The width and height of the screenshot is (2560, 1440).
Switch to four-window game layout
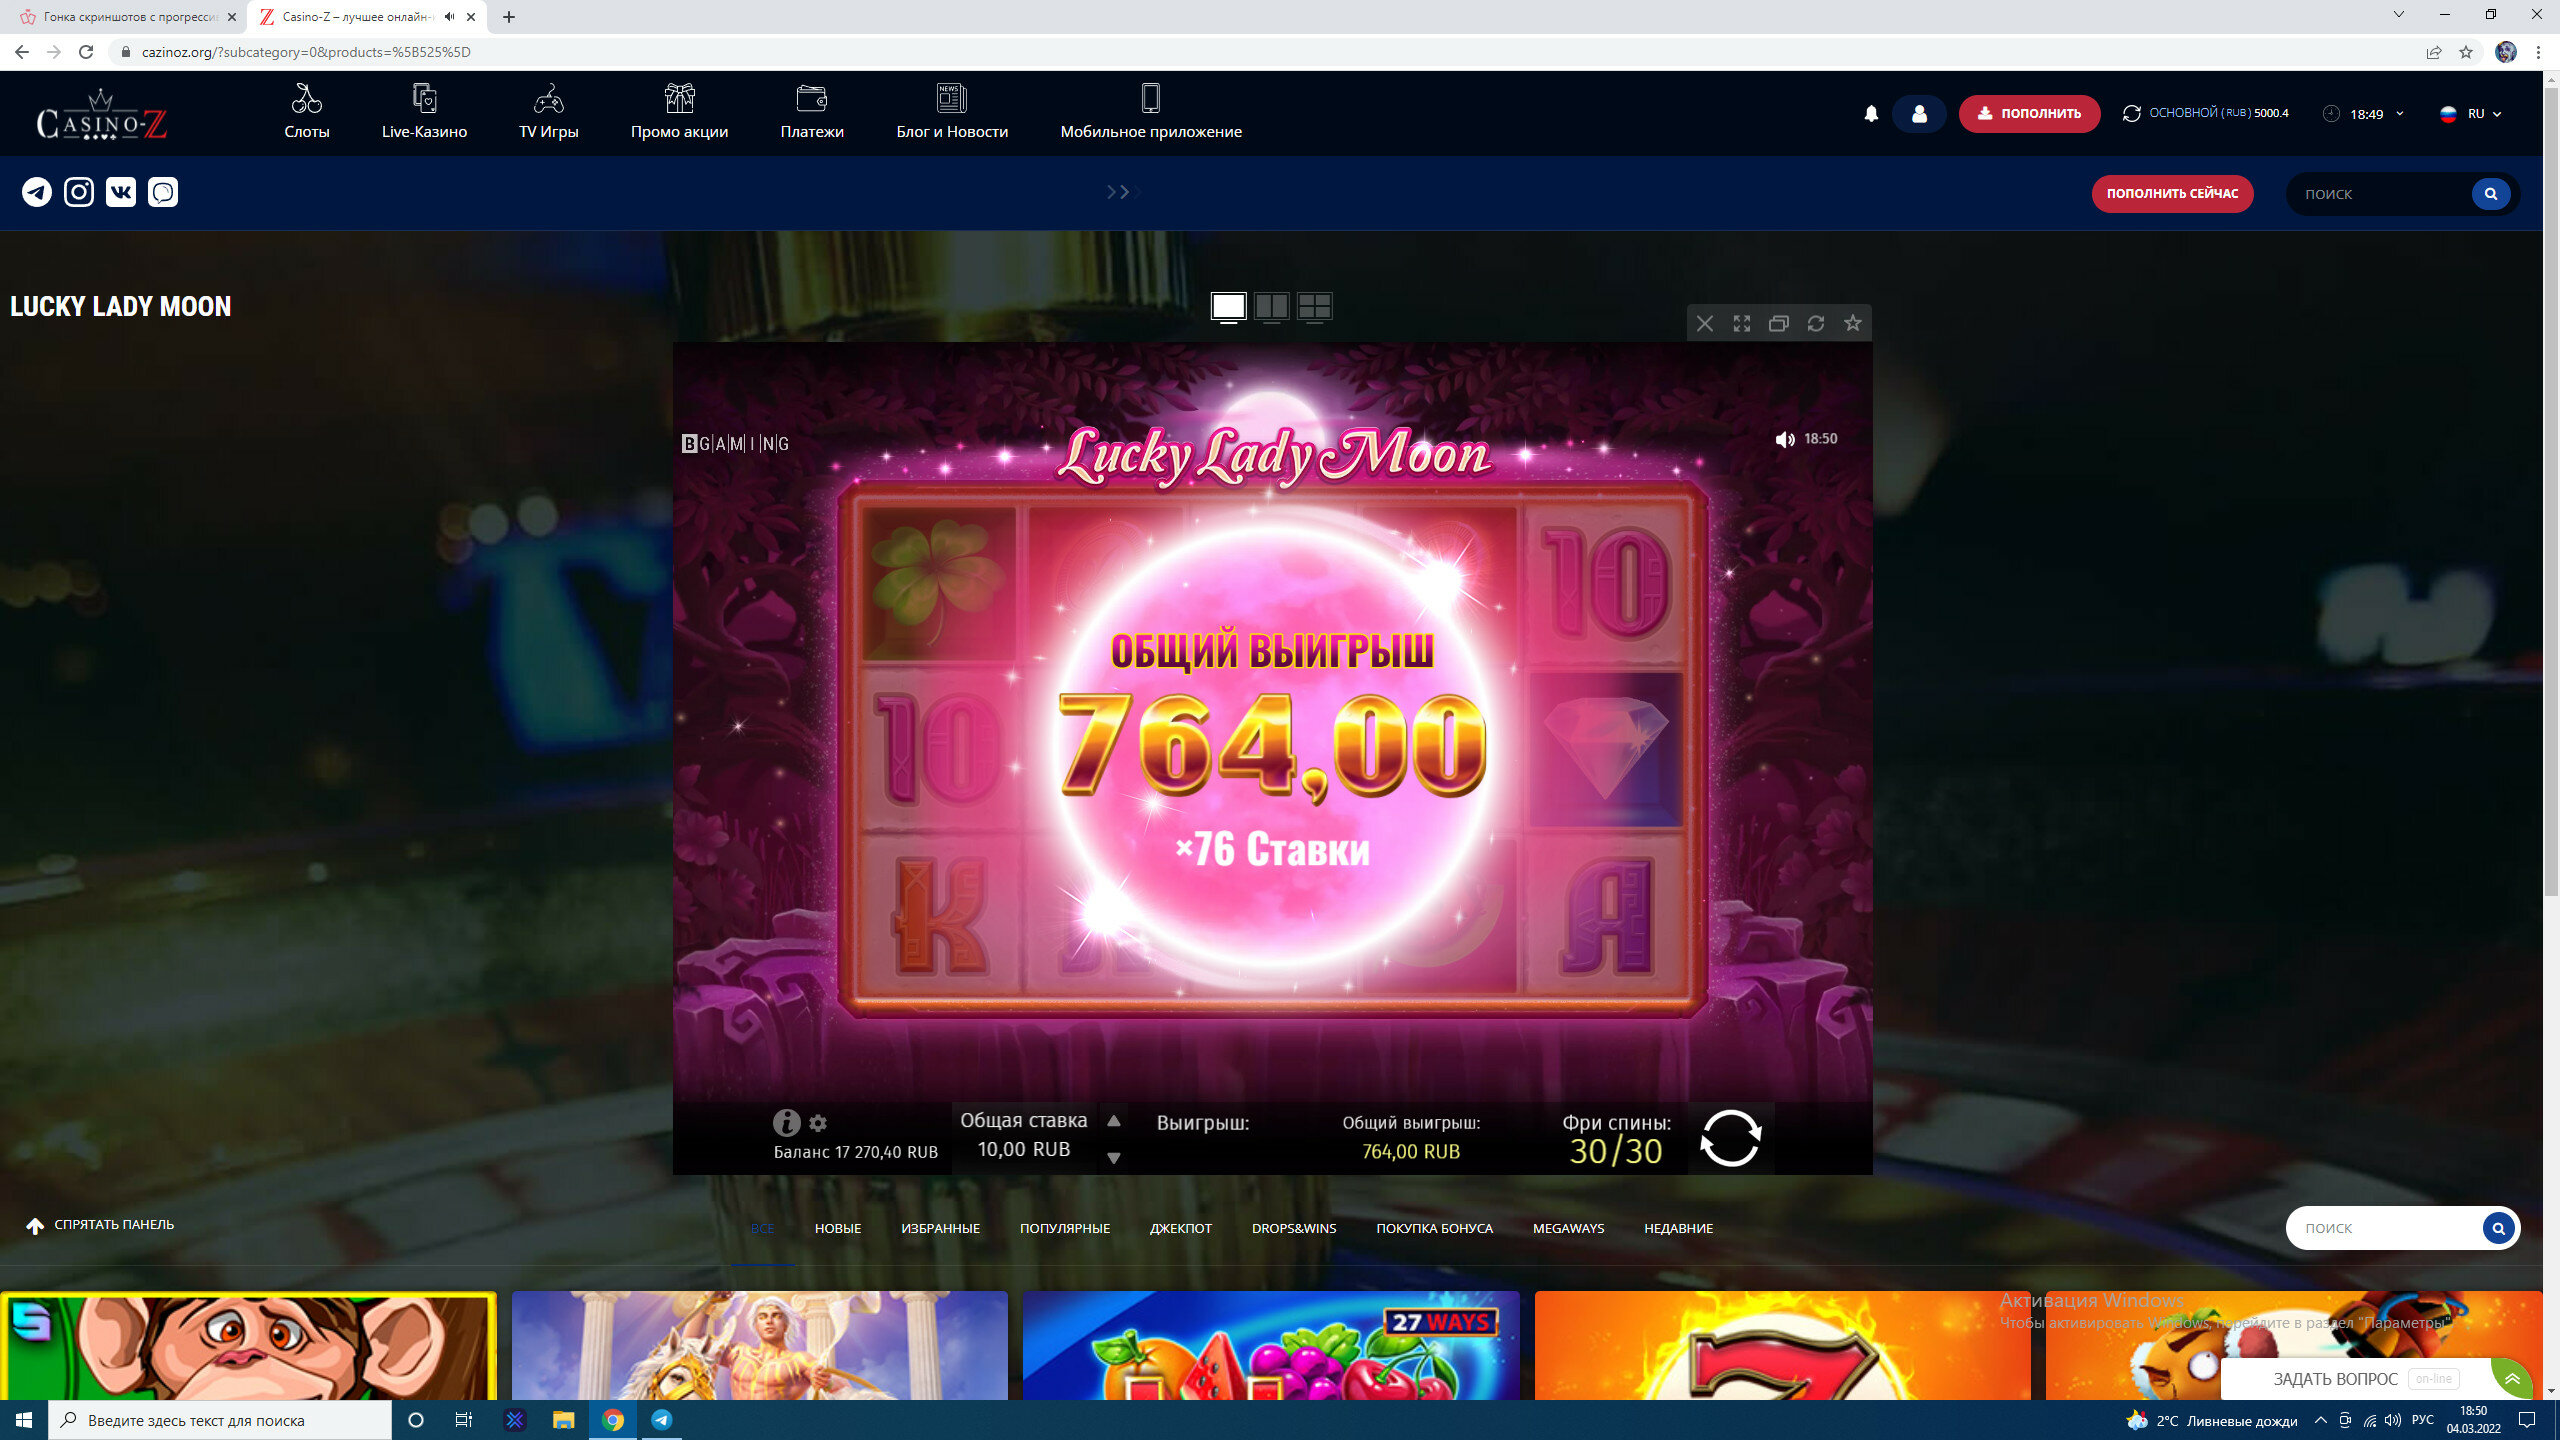click(1314, 306)
